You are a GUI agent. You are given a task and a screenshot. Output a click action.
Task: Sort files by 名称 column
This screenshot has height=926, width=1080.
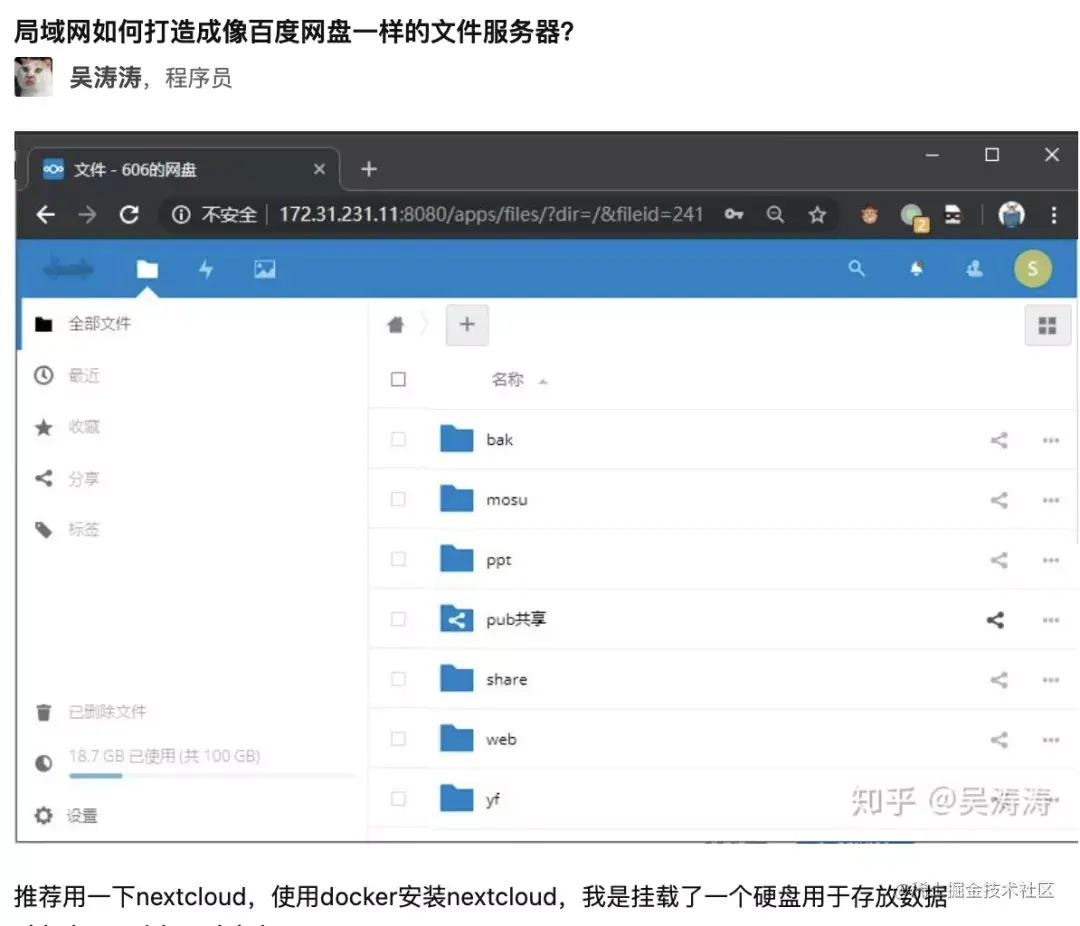[x=508, y=380]
